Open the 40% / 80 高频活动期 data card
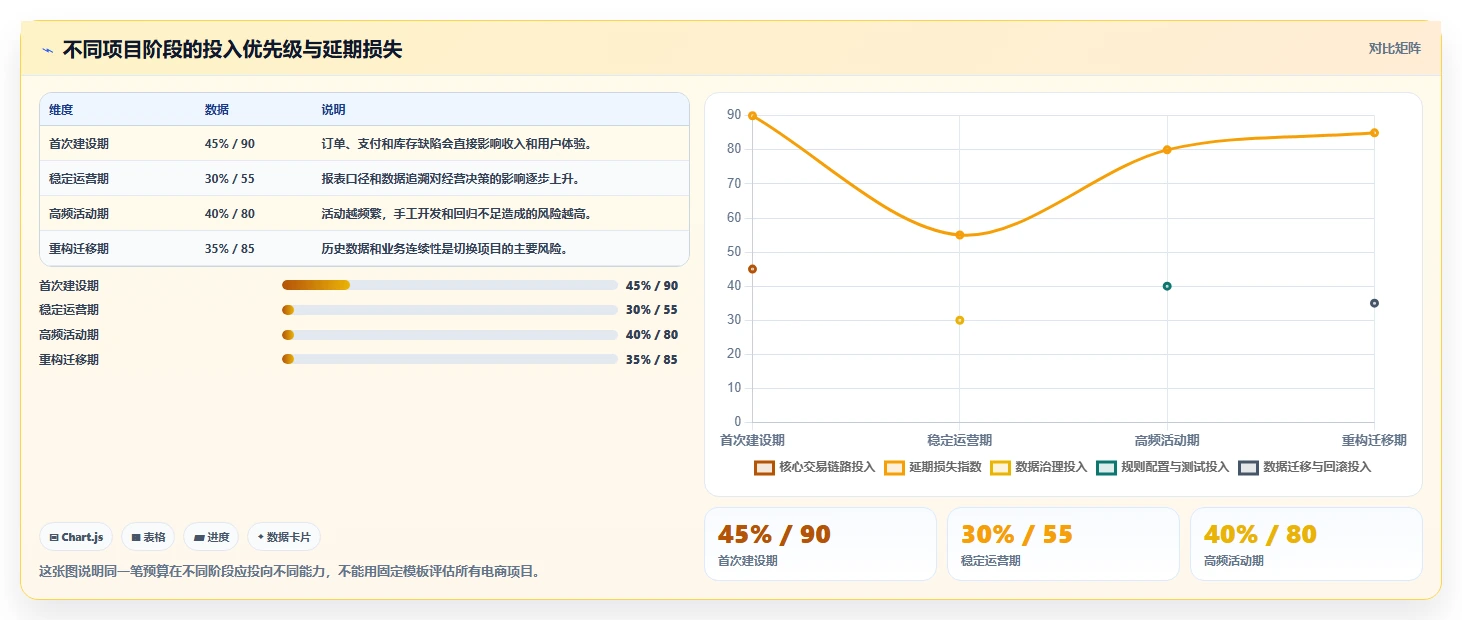1462x620 pixels. coord(1306,544)
